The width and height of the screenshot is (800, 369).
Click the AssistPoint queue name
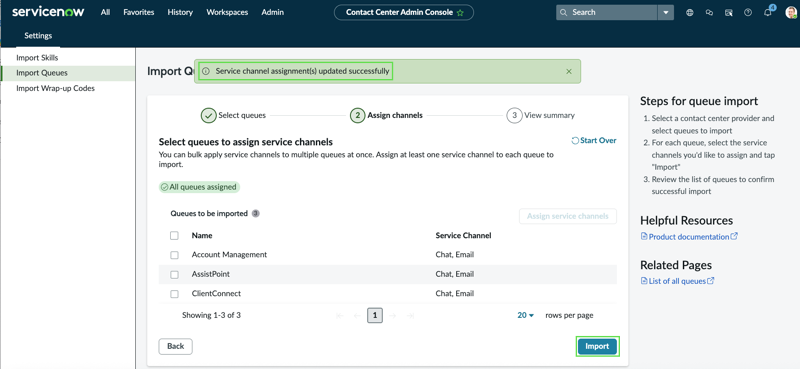(x=211, y=275)
